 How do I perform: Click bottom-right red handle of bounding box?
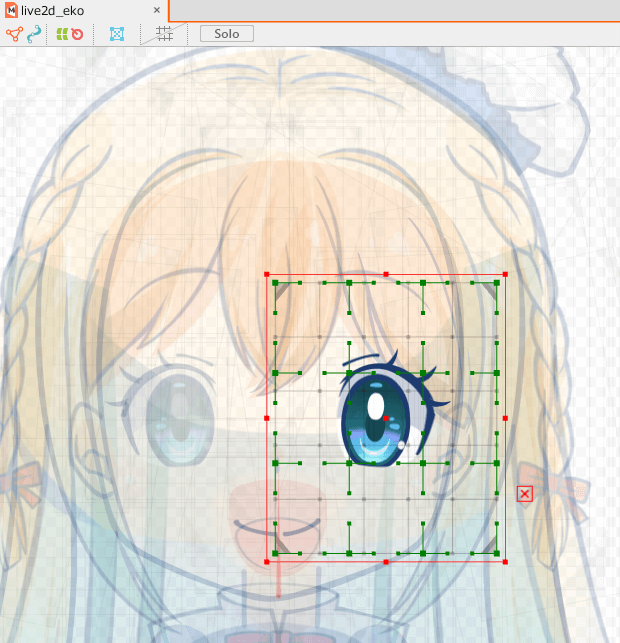pyautogui.click(x=505, y=562)
